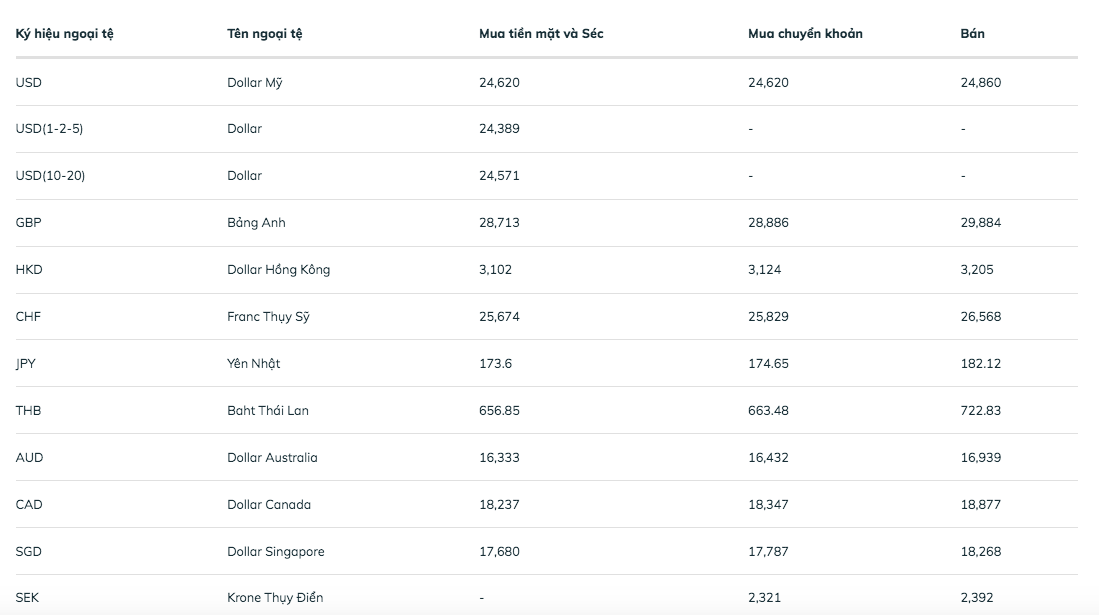Click the JPY selling rate 182.12
The height and width of the screenshot is (615, 1099).
click(980, 364)
